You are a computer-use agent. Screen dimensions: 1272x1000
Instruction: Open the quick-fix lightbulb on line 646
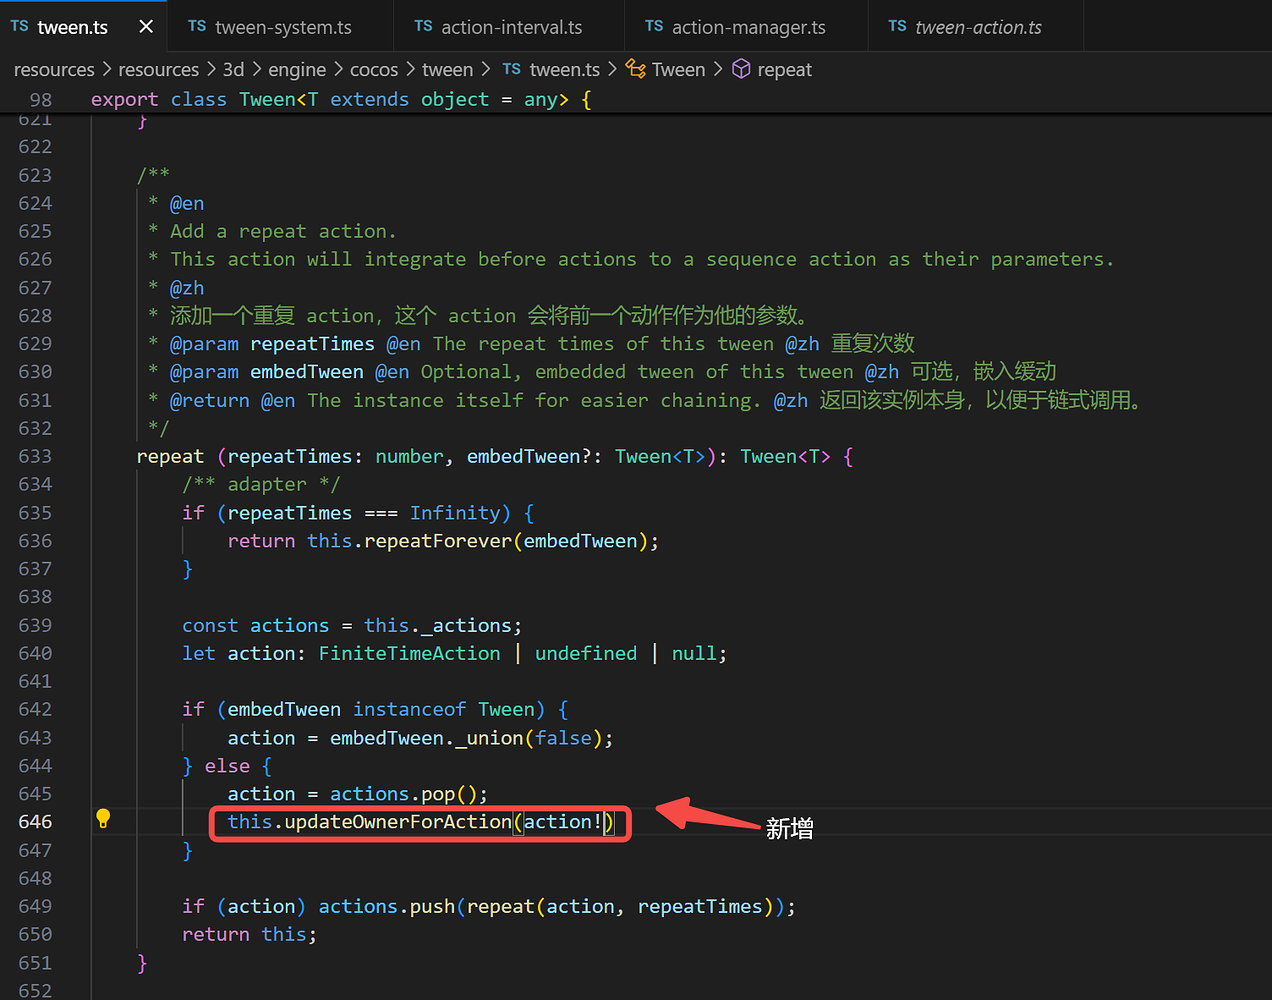coord(103,818)
